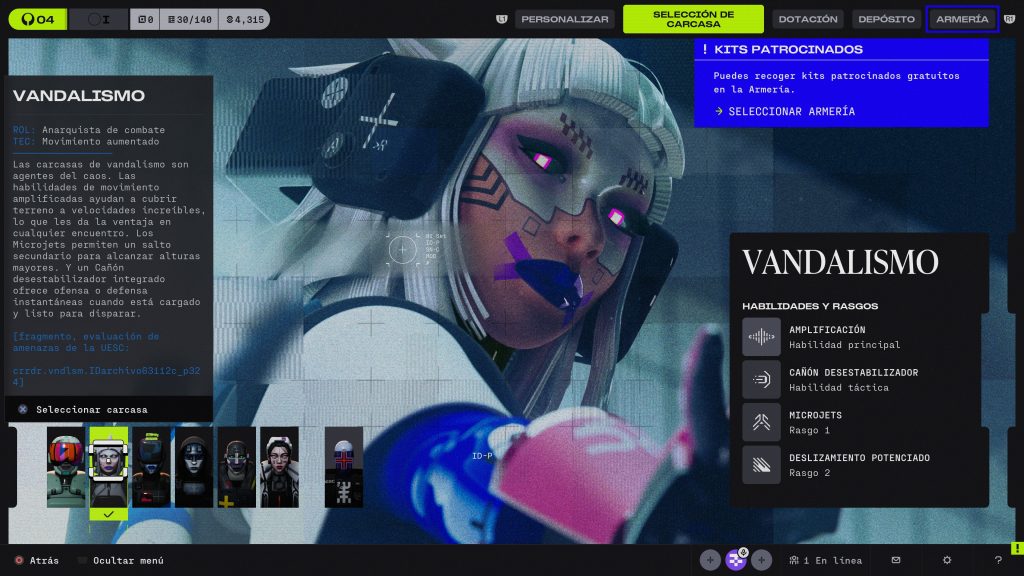Open settings with the gear icon

pos(947,560)
